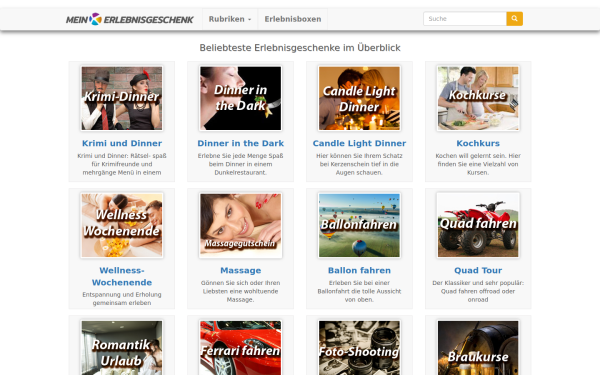Image resolution: width=600 pixels, height=375 pixels.
Task: Follow the Ballon fahren link
Action: pos(359,271)
